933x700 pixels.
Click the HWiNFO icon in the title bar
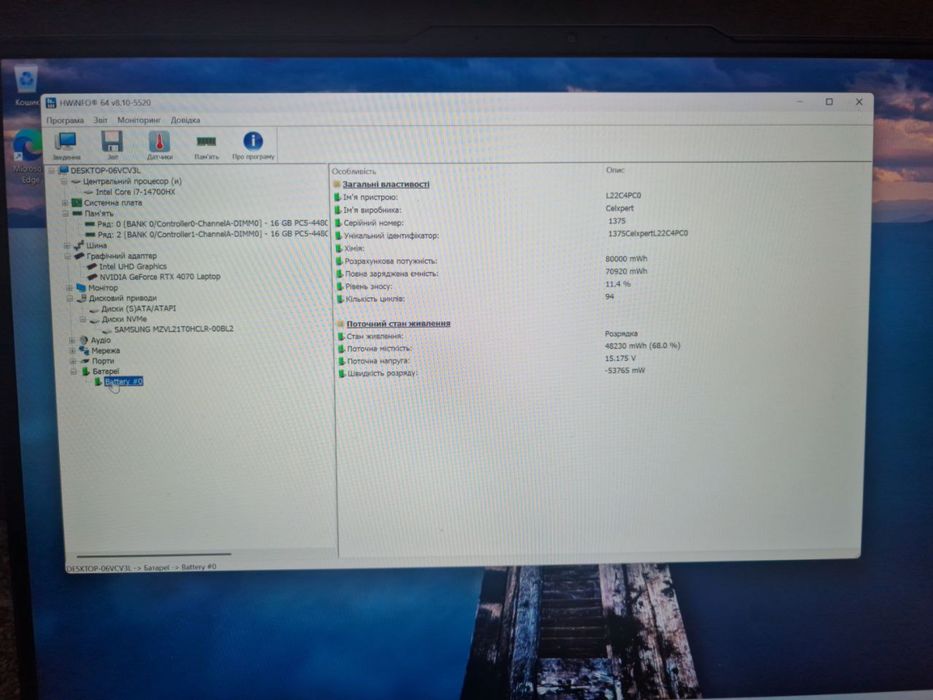[x=51, y=103]
